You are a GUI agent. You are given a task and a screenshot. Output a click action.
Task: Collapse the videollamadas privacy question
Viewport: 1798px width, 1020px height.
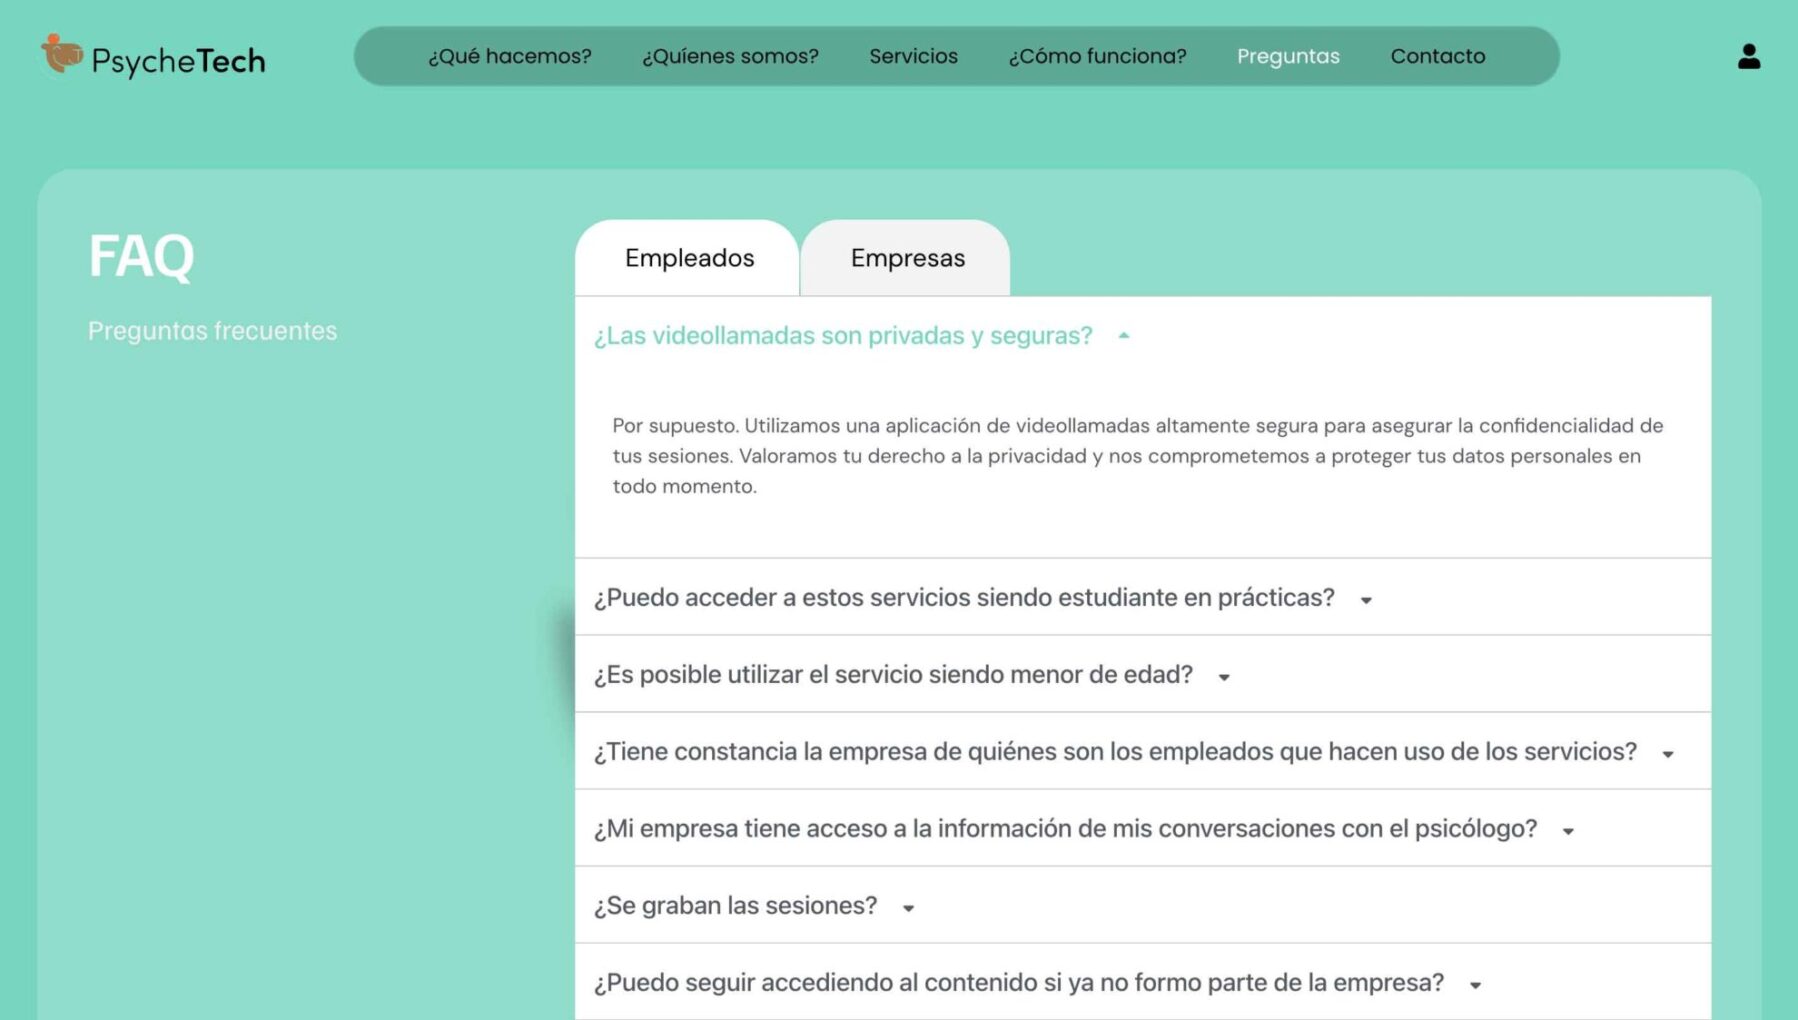click(1123, 336)
